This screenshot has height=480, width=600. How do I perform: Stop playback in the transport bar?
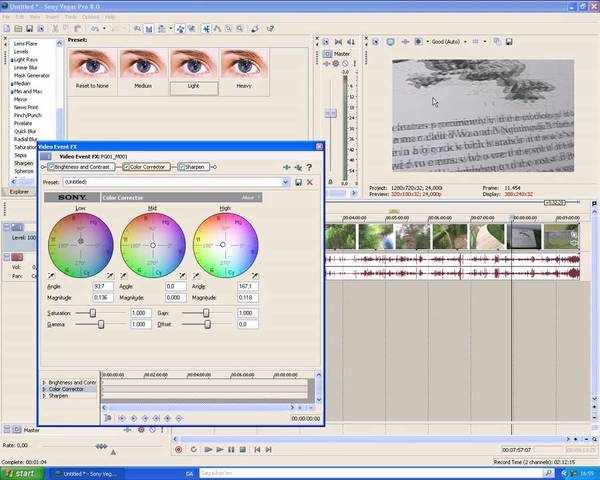[243, 449]
